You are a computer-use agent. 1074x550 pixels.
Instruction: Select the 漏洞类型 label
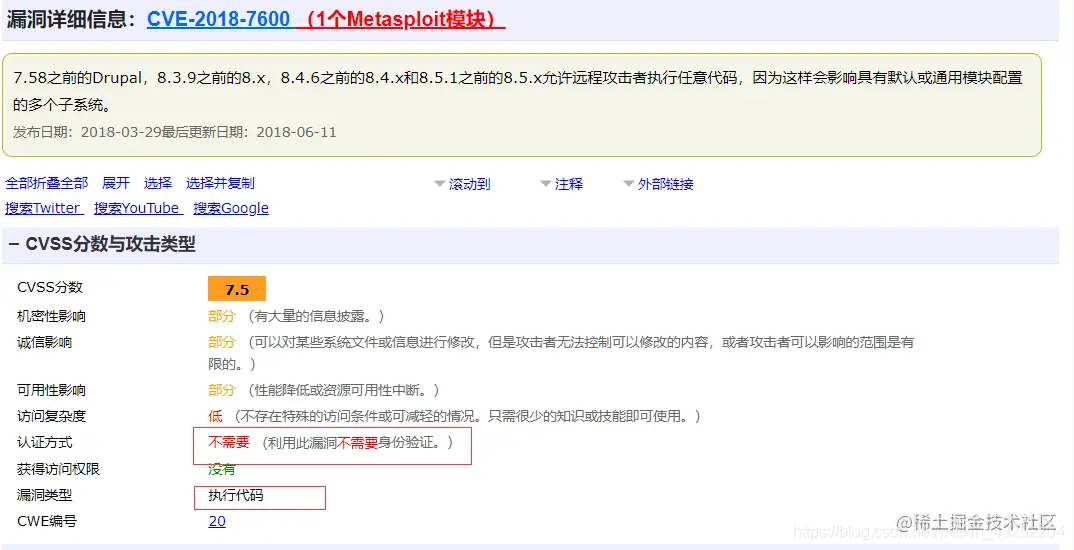pos(45,495)
